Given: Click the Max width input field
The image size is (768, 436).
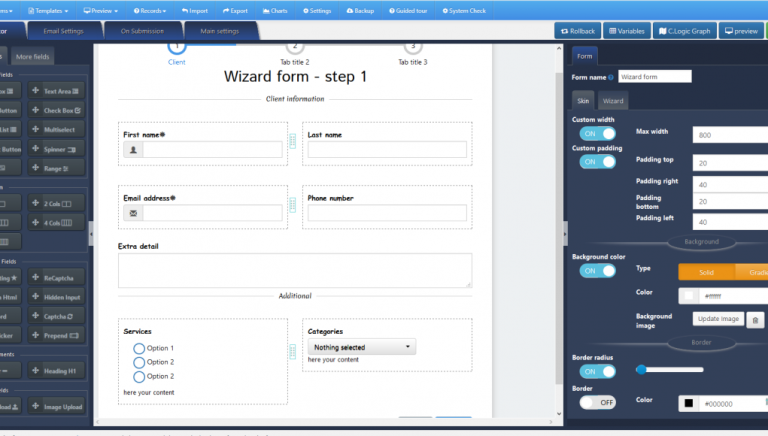Looking at the screenshot, I should pos(730,135).
